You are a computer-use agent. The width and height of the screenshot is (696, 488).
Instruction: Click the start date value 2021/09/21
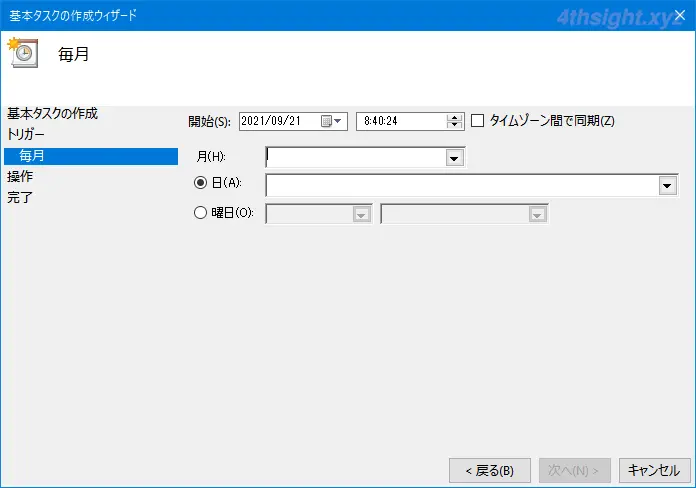point(271,121)
